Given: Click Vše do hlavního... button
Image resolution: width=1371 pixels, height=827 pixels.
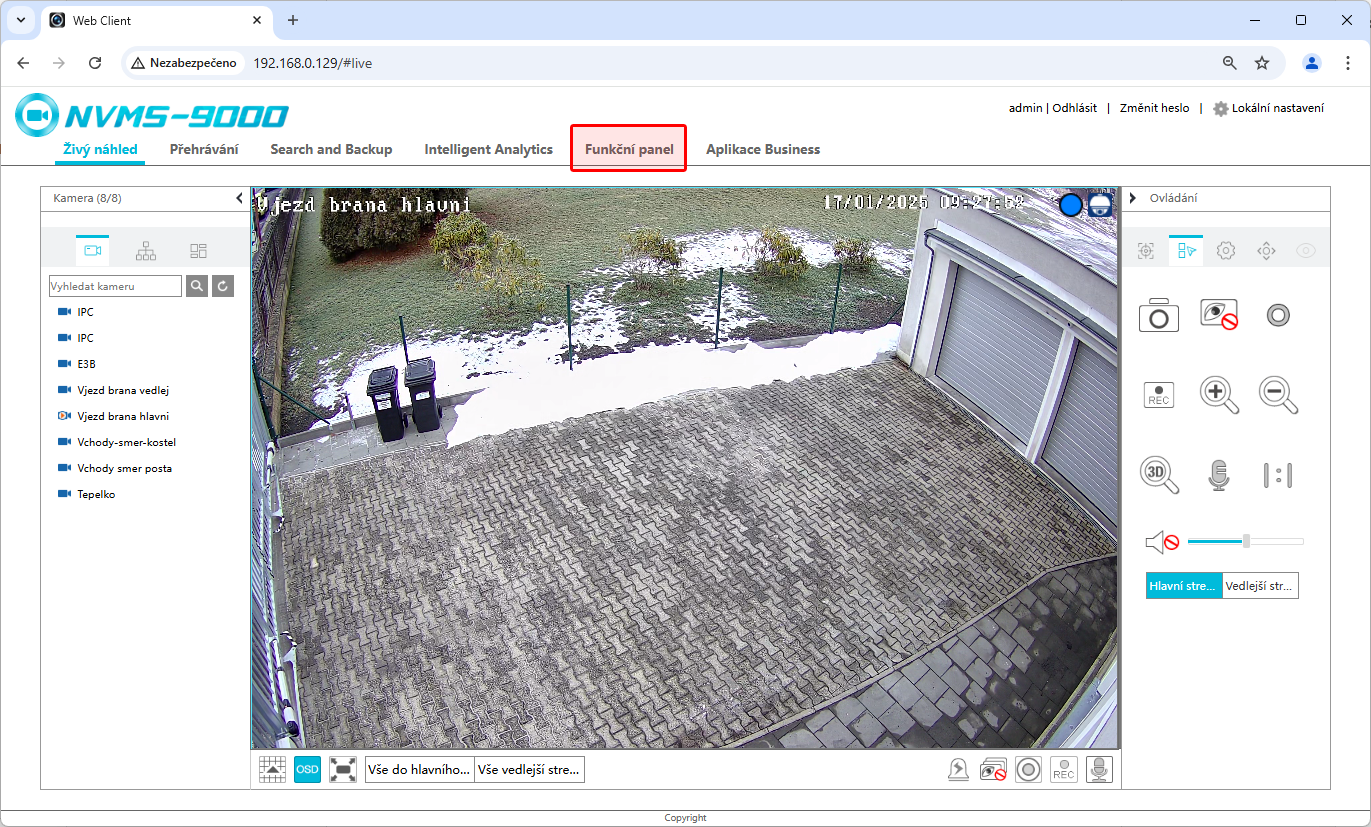Looking at the screenshot, I should point(420,769).
